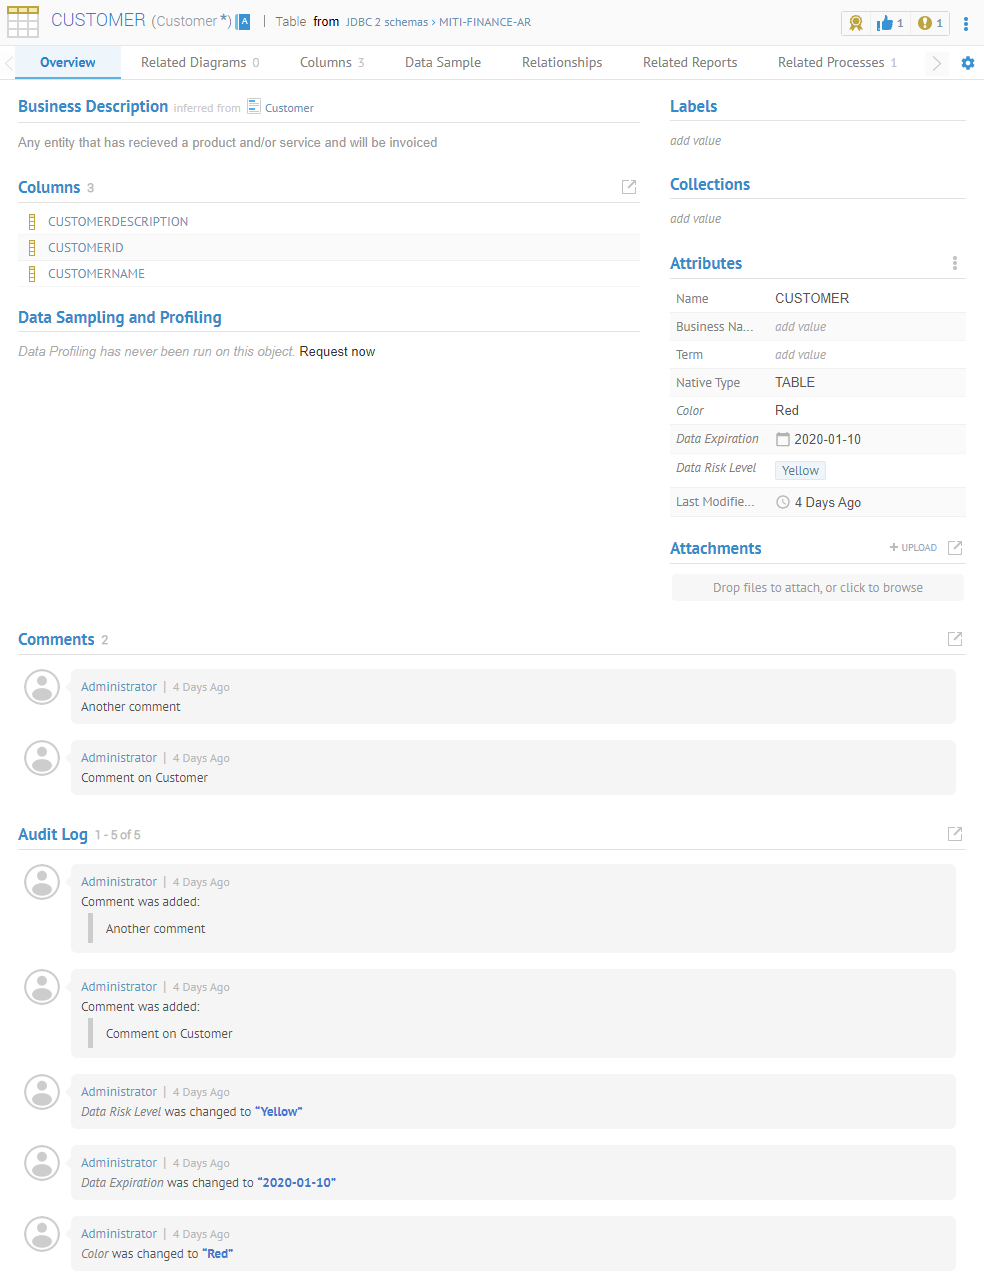Click the Upload attachment button

[x=913, y=548]
